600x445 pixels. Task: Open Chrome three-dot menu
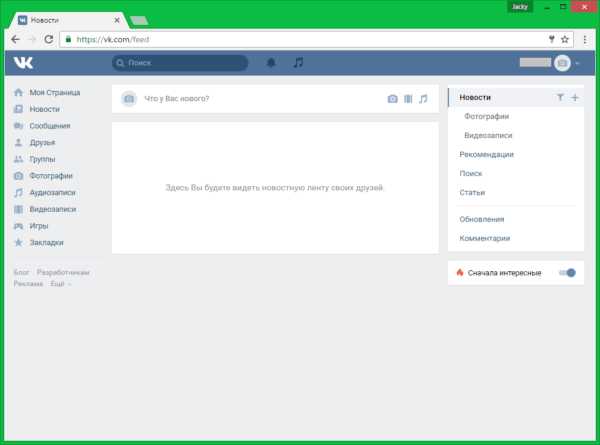click(585, 39)
